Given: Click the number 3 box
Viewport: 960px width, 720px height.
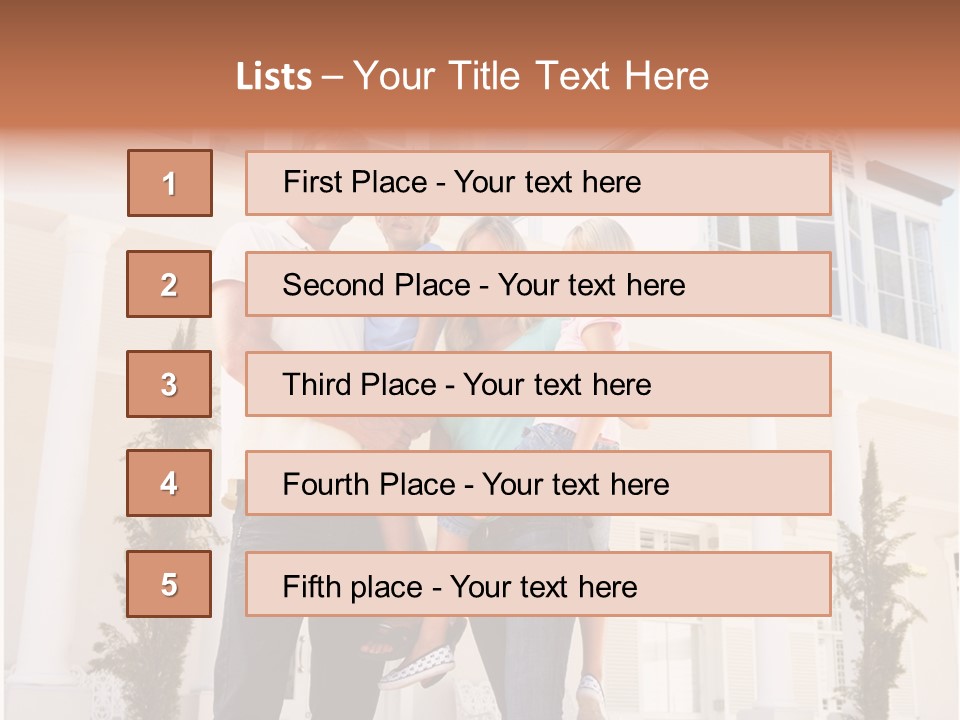Looking at the screenshot, I should [x=169, y=384].
